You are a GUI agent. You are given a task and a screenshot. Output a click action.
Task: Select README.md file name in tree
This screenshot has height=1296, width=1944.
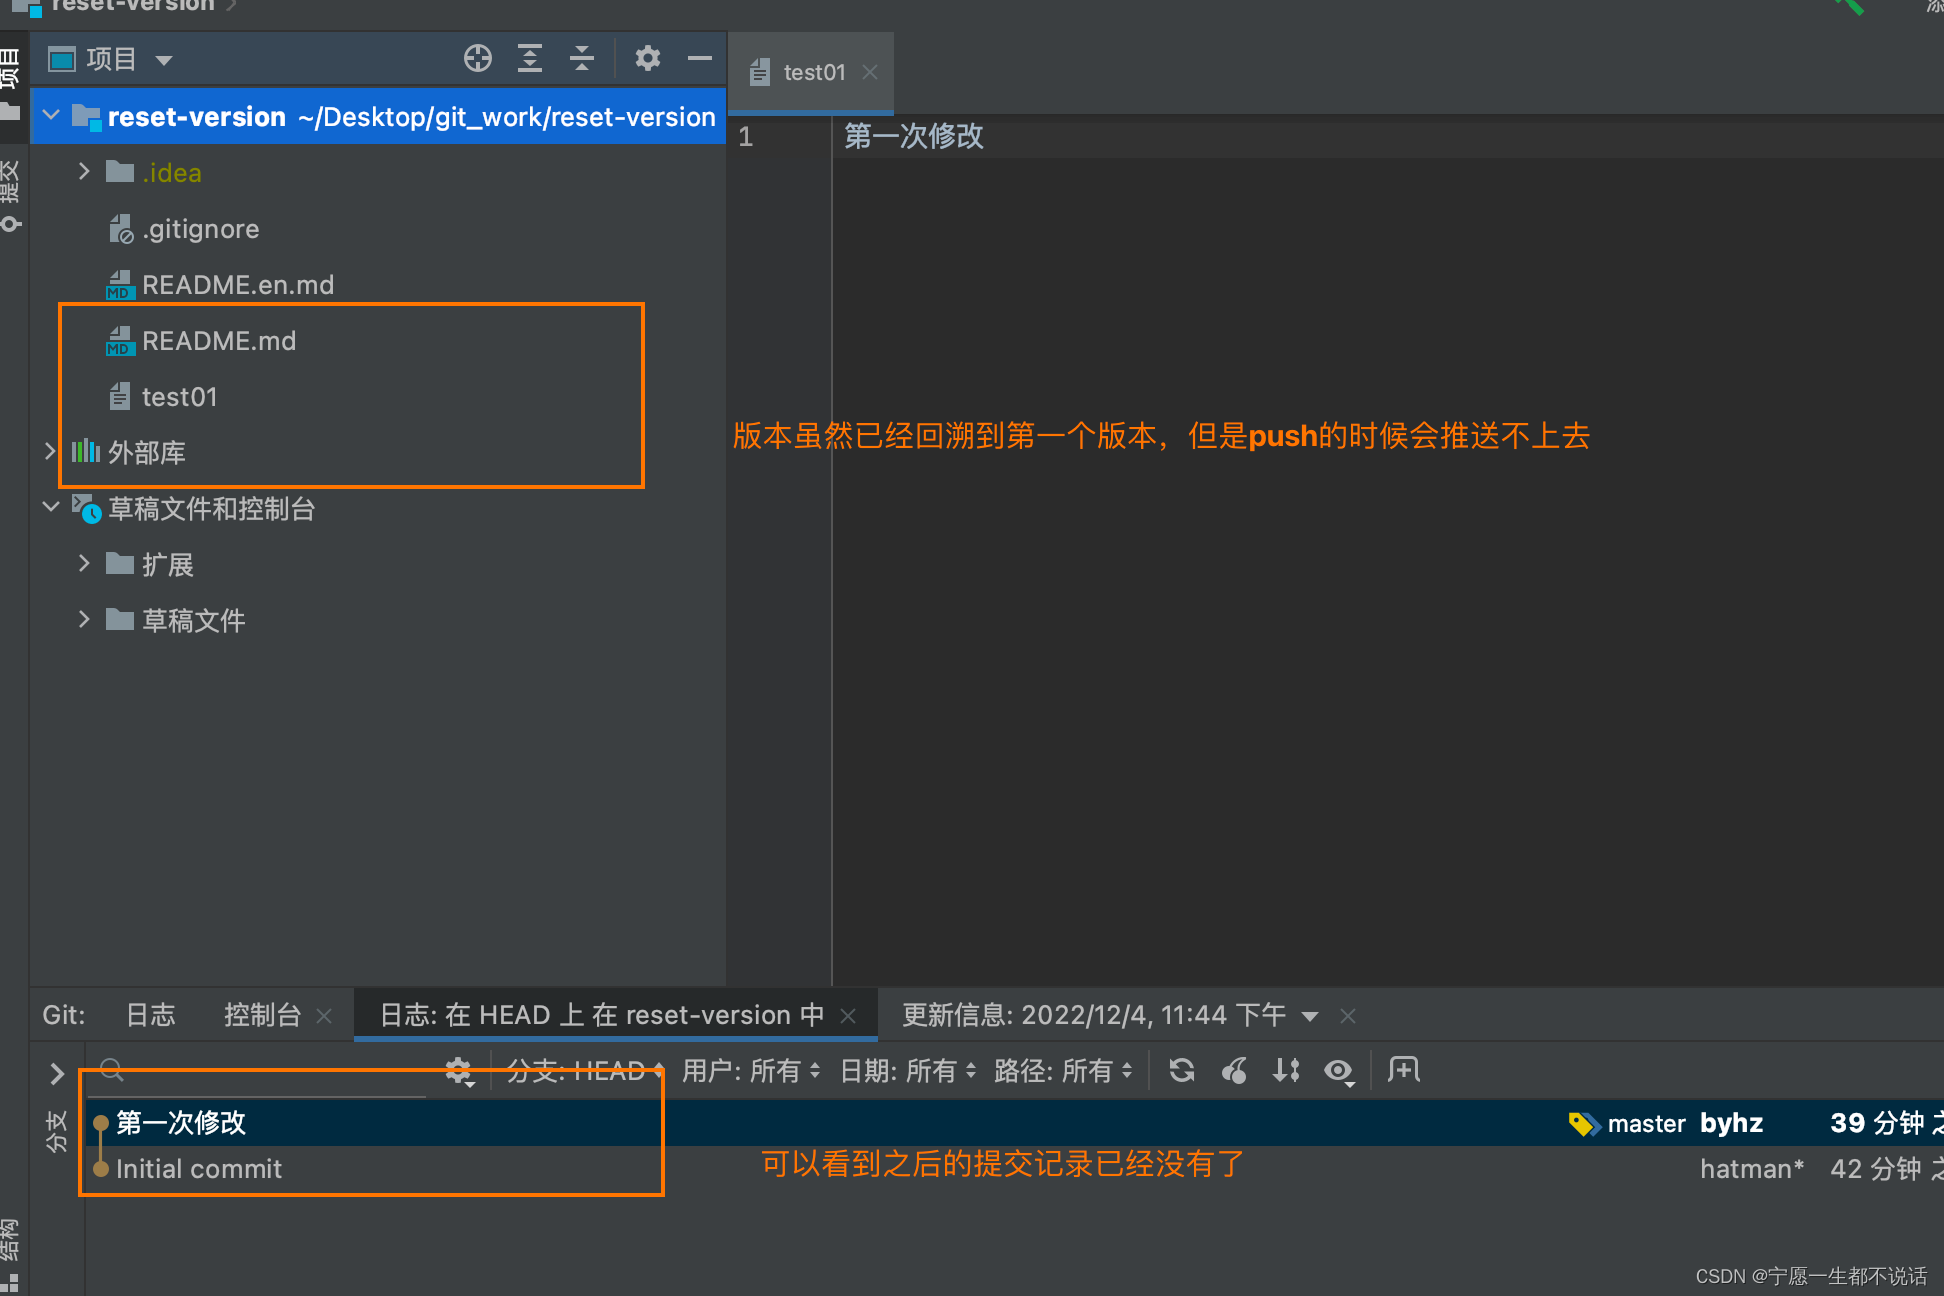(219, 341)
